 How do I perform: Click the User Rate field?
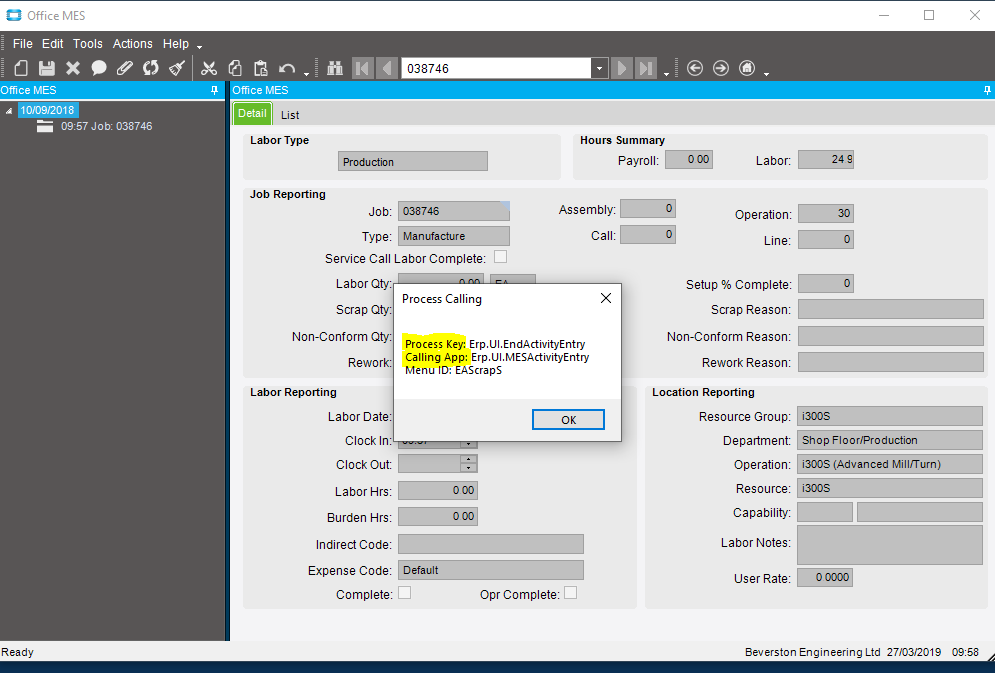point(825,577)
